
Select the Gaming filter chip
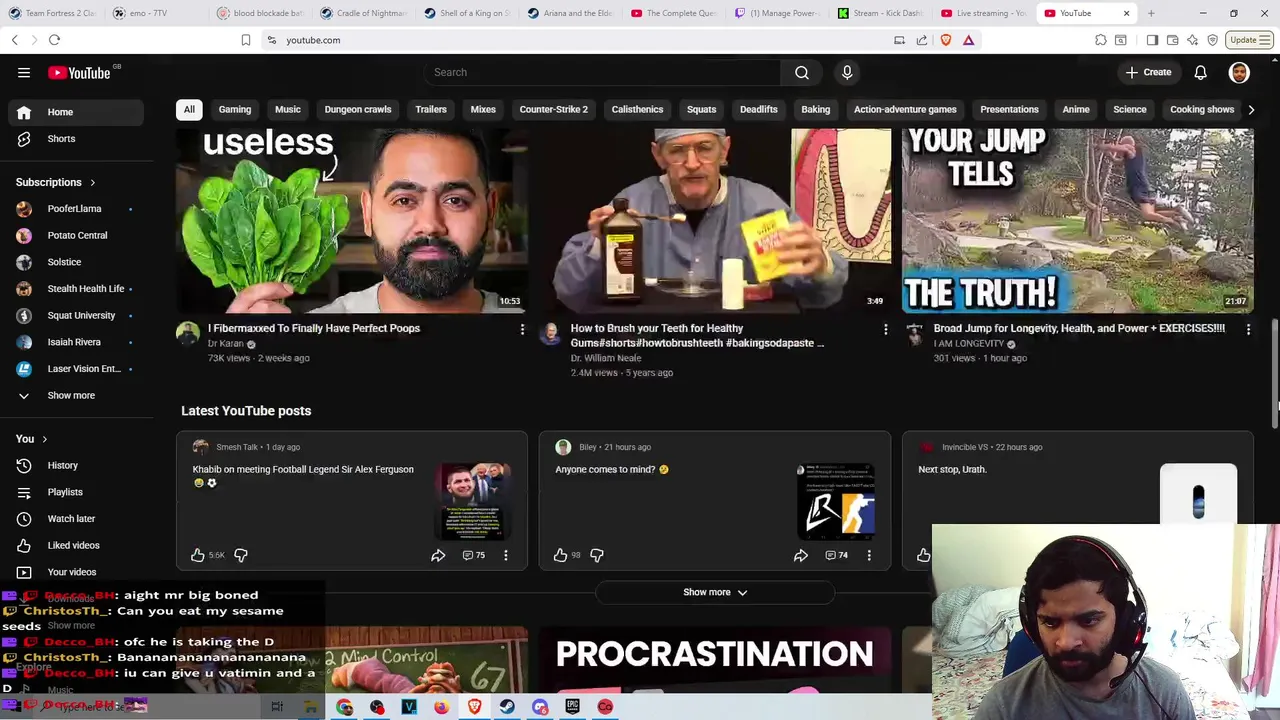235,109
